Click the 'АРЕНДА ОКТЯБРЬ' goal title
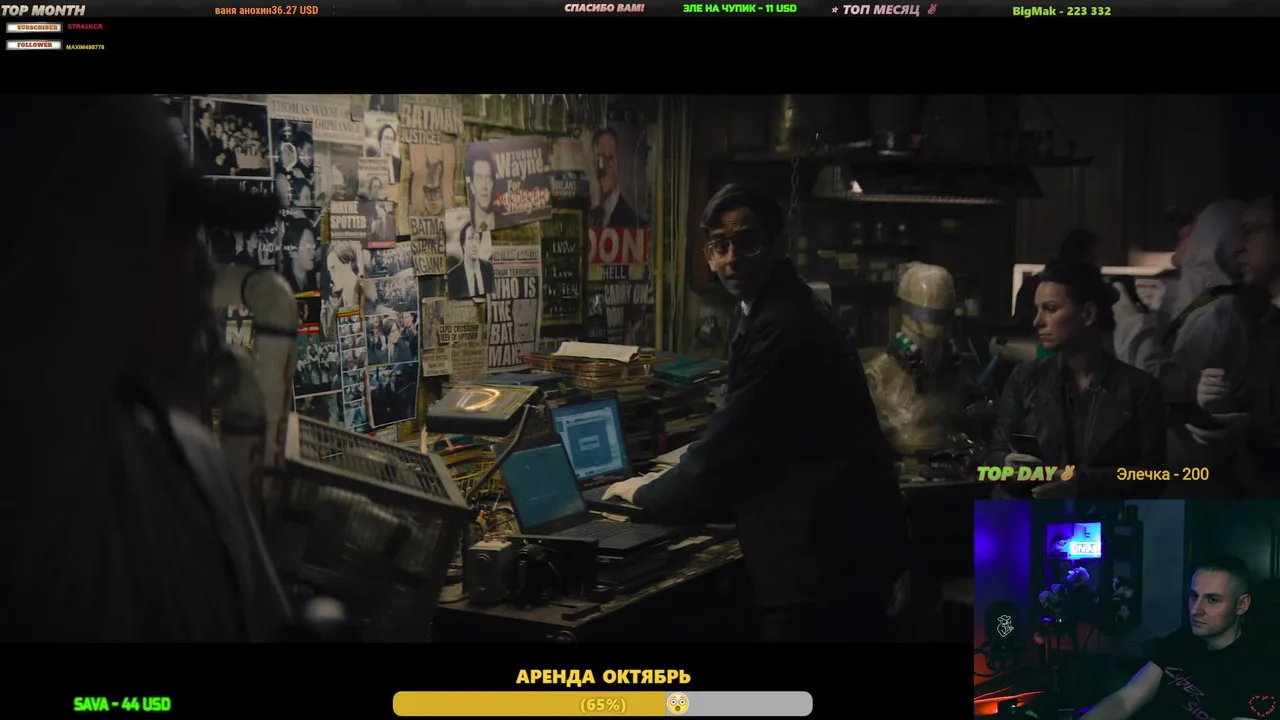1280x720 pixels. click(x=603, y=677)
